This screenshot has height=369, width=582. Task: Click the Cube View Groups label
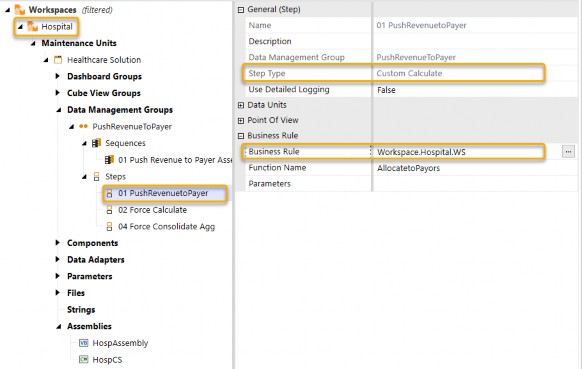pyautogui.click(x=104, y=93)
